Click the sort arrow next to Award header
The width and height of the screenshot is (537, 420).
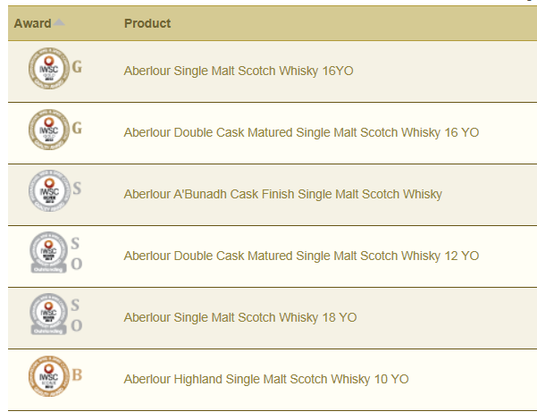coord(59,23)
